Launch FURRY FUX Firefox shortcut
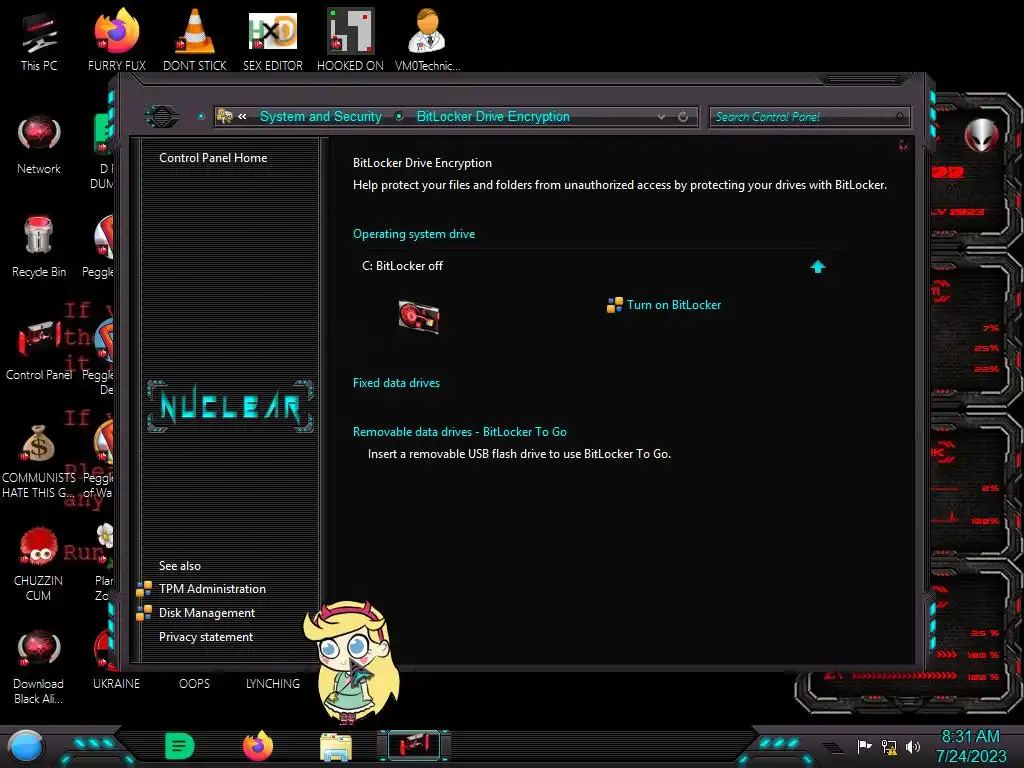Image resolution: width=1024 pixels, height=768 pixels. click(x=117, y=41)
